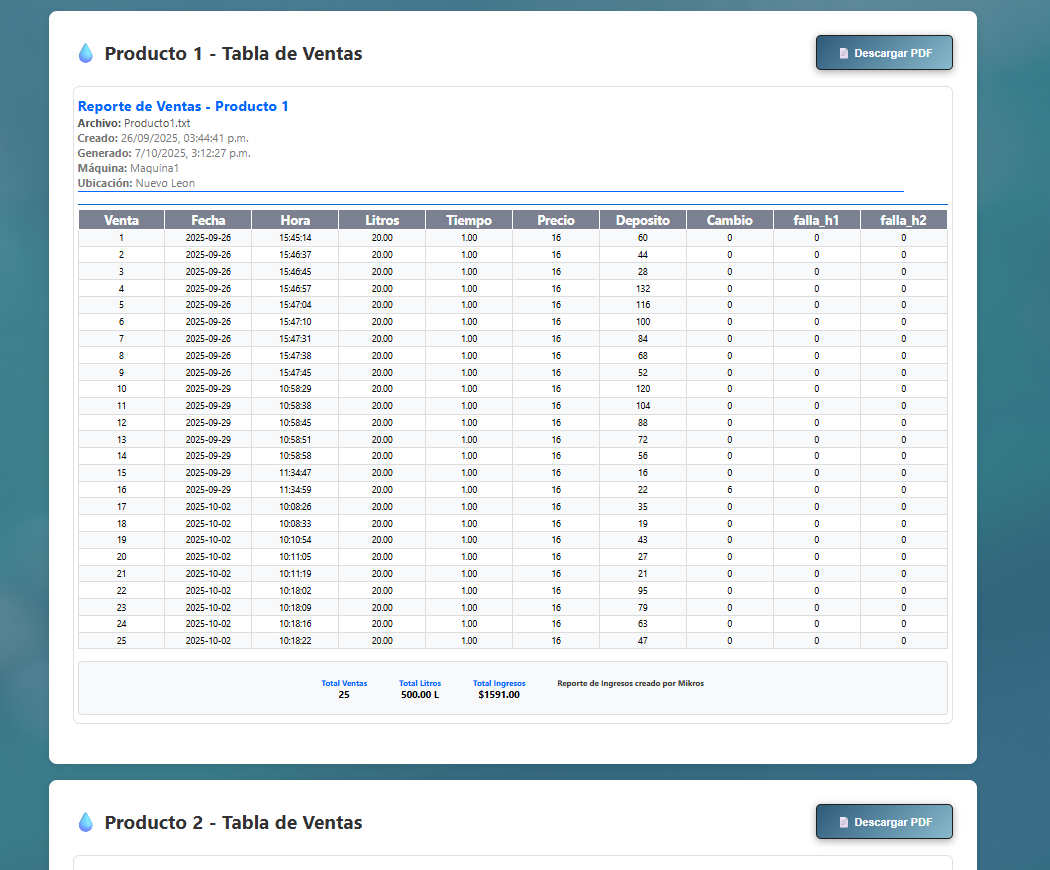Click the falla_h2 column header
This screenshot has width=1050, height=870.
tap(903, 220)
